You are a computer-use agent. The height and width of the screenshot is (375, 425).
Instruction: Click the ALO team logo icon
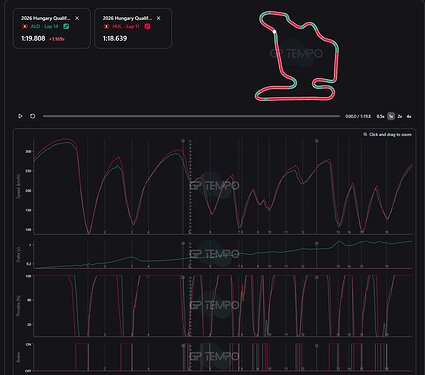(x=25, y=26)
